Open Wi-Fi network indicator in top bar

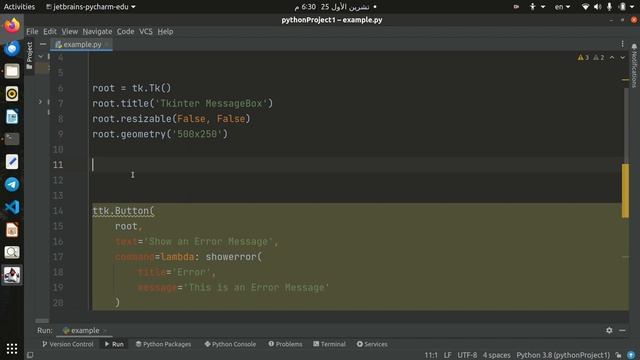coord(585,7)
